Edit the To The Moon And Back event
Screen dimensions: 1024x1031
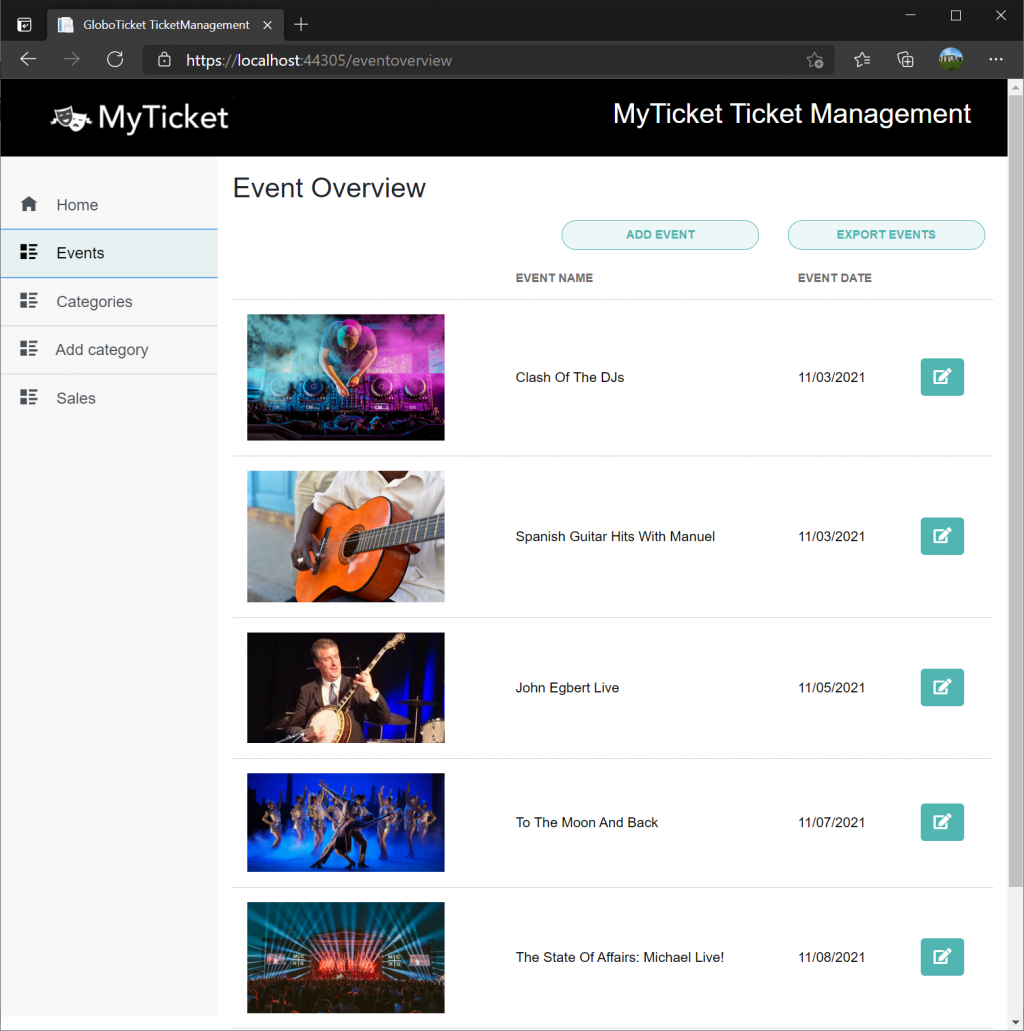941,822
